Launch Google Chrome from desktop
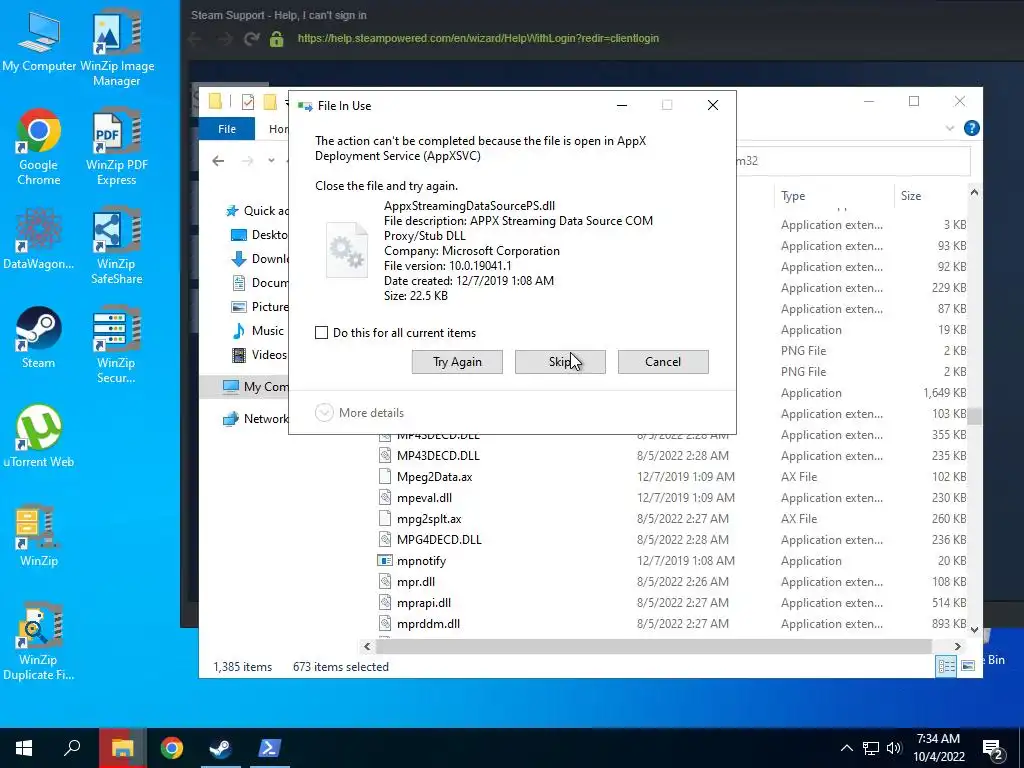The height and width of the screenshot is (768, 1024). pyautogui.click(x=39, y=147)
